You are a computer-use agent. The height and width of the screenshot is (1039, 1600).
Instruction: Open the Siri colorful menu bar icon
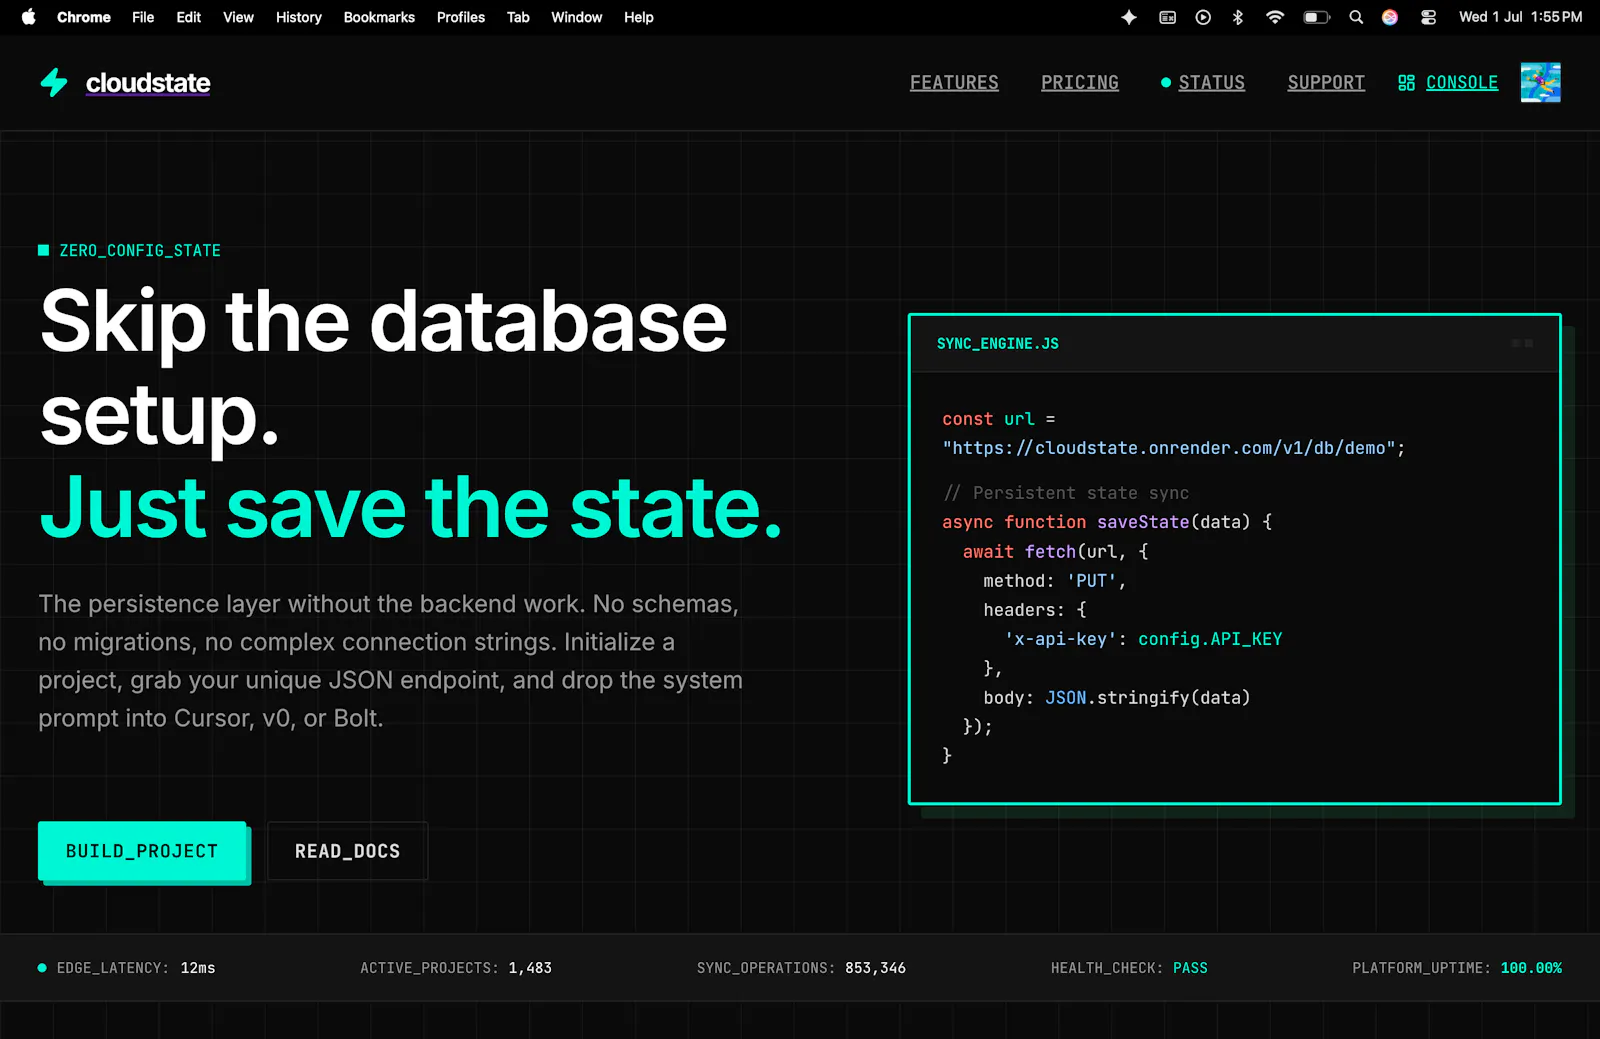[1390, 17]
